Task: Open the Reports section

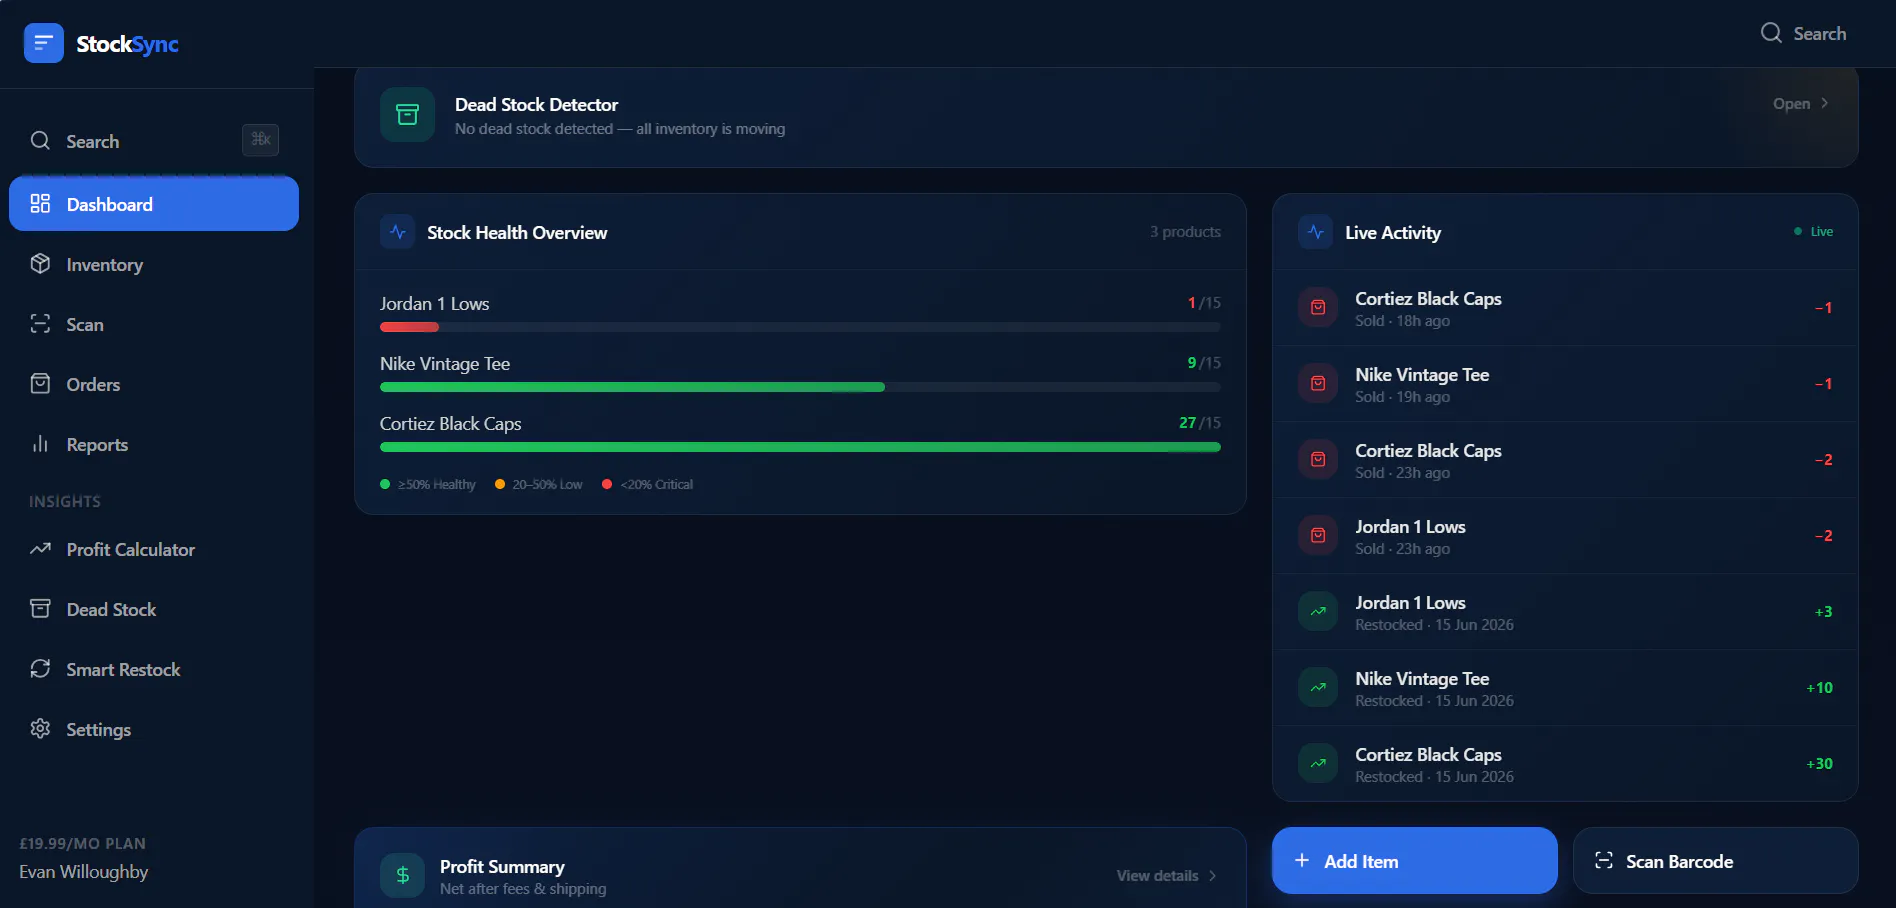Action: pos(154,444)
